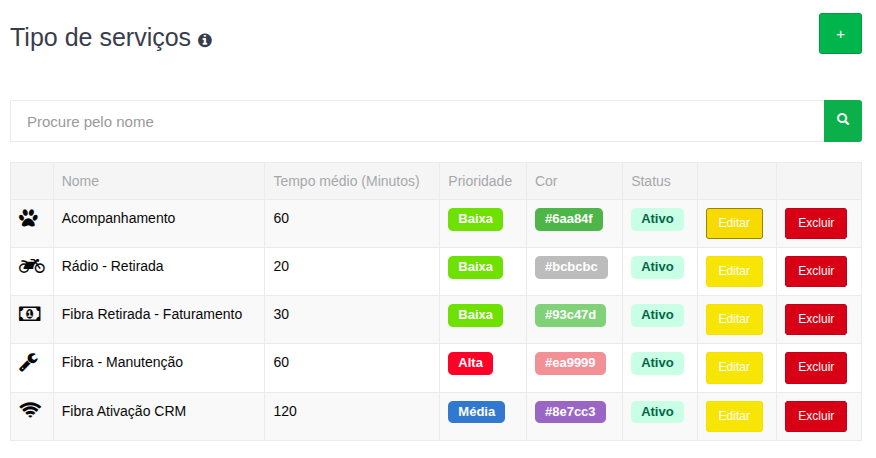Viewport: 876px width, 458px height.
Task: Delete the Rádio - Retirada service
Action: tap(815, 271)
